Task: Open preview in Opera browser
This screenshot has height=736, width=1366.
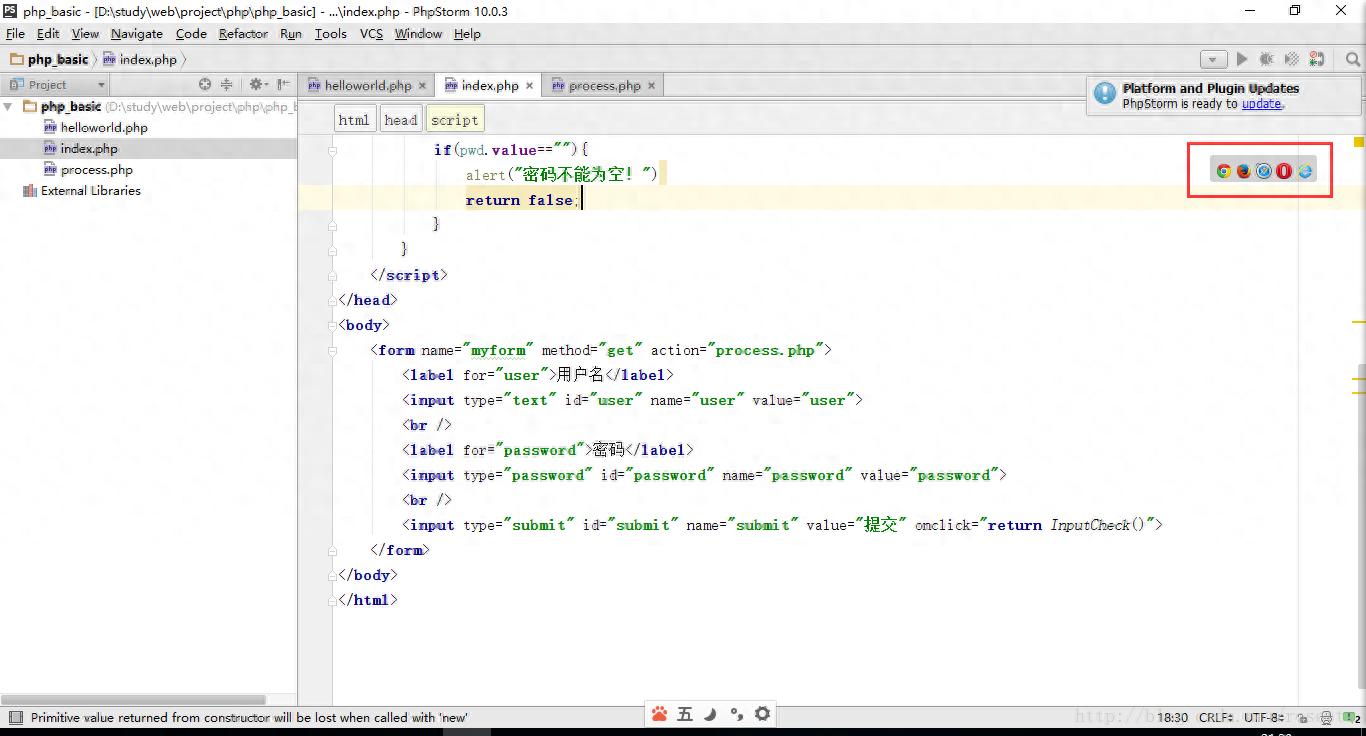Action: pos(1284,171)
